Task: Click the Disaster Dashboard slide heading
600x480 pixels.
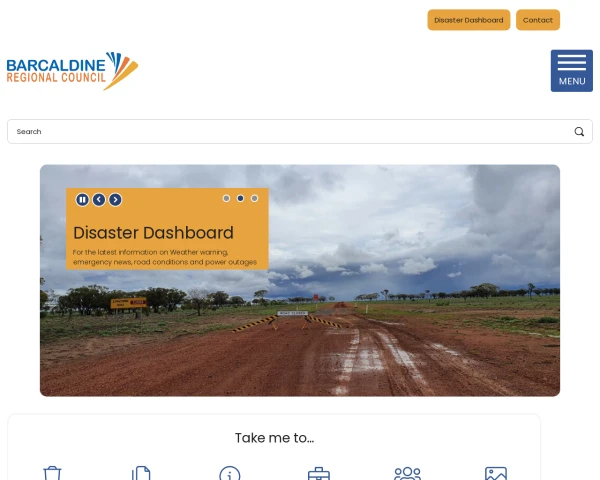Action: (153, 233)
